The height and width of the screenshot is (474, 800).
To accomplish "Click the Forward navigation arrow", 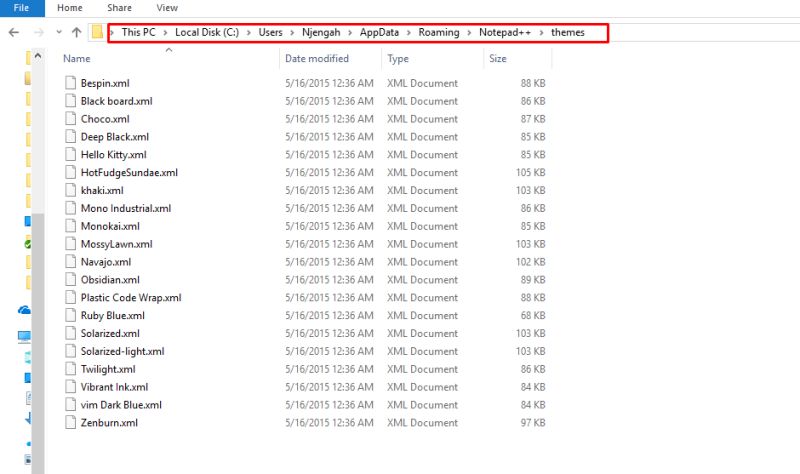I will pos(39,32).
